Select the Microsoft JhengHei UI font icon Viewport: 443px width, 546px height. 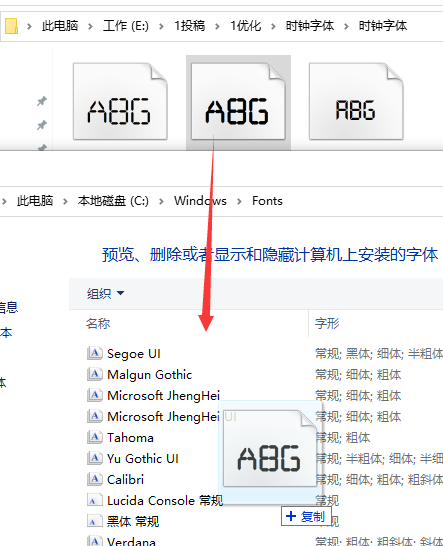click(95, 416)
